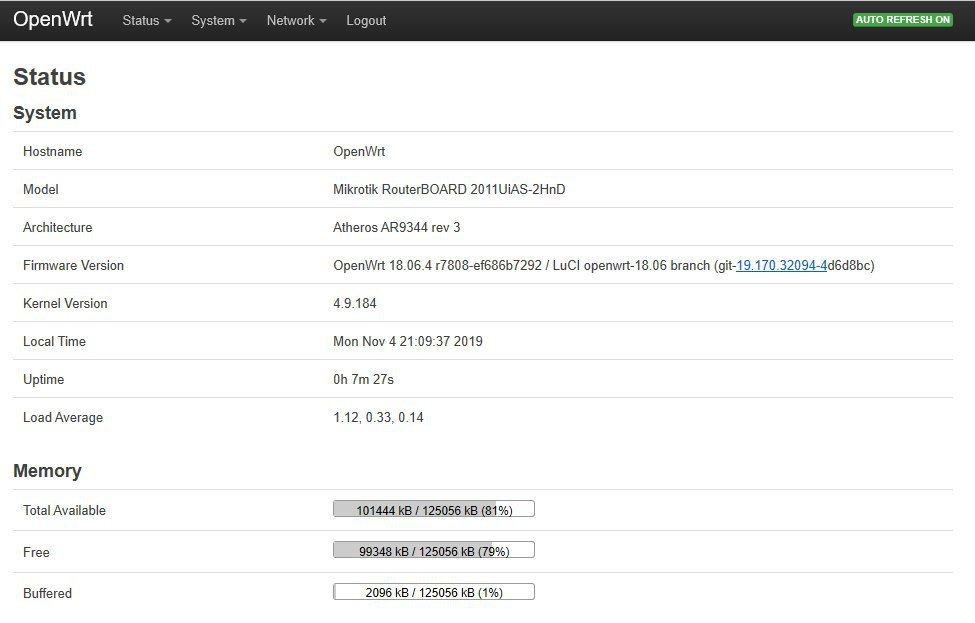Viewport: 975px width, 623px height.
Task: Toggle the AUTO REFRESH ON badge
Action: click(x=903, y=20)
